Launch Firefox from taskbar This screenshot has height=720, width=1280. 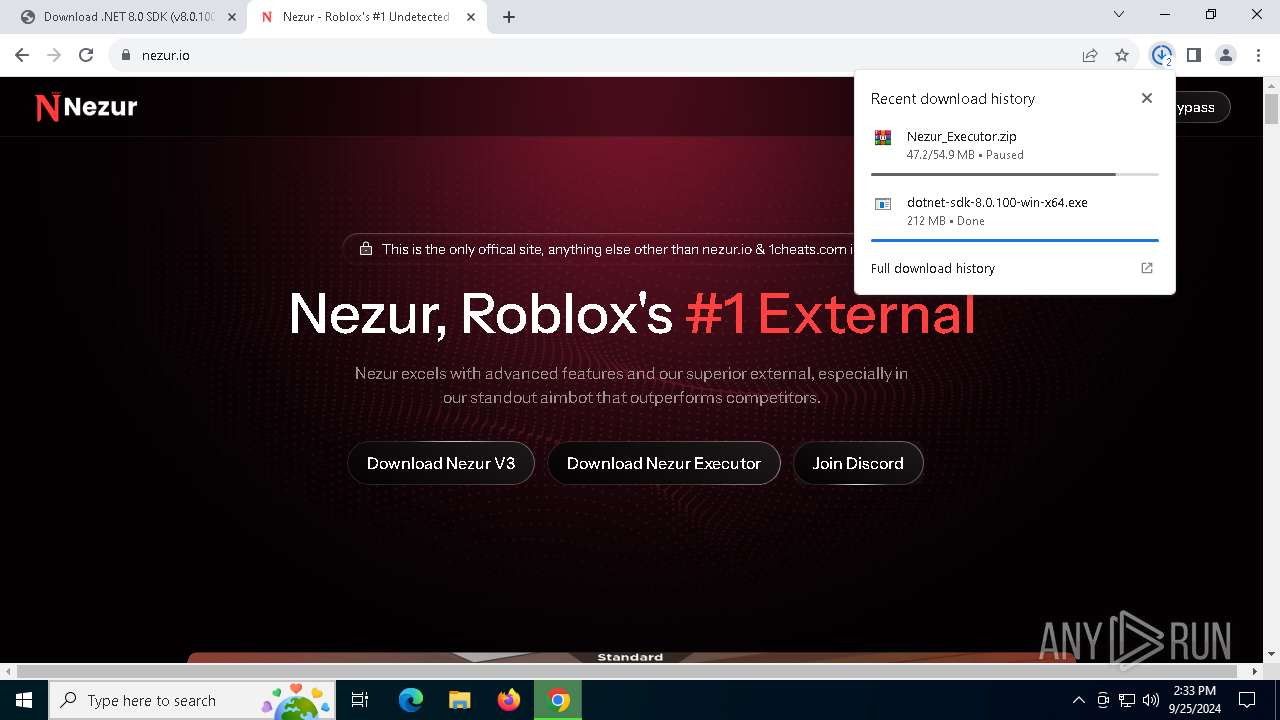pos(509,700)
